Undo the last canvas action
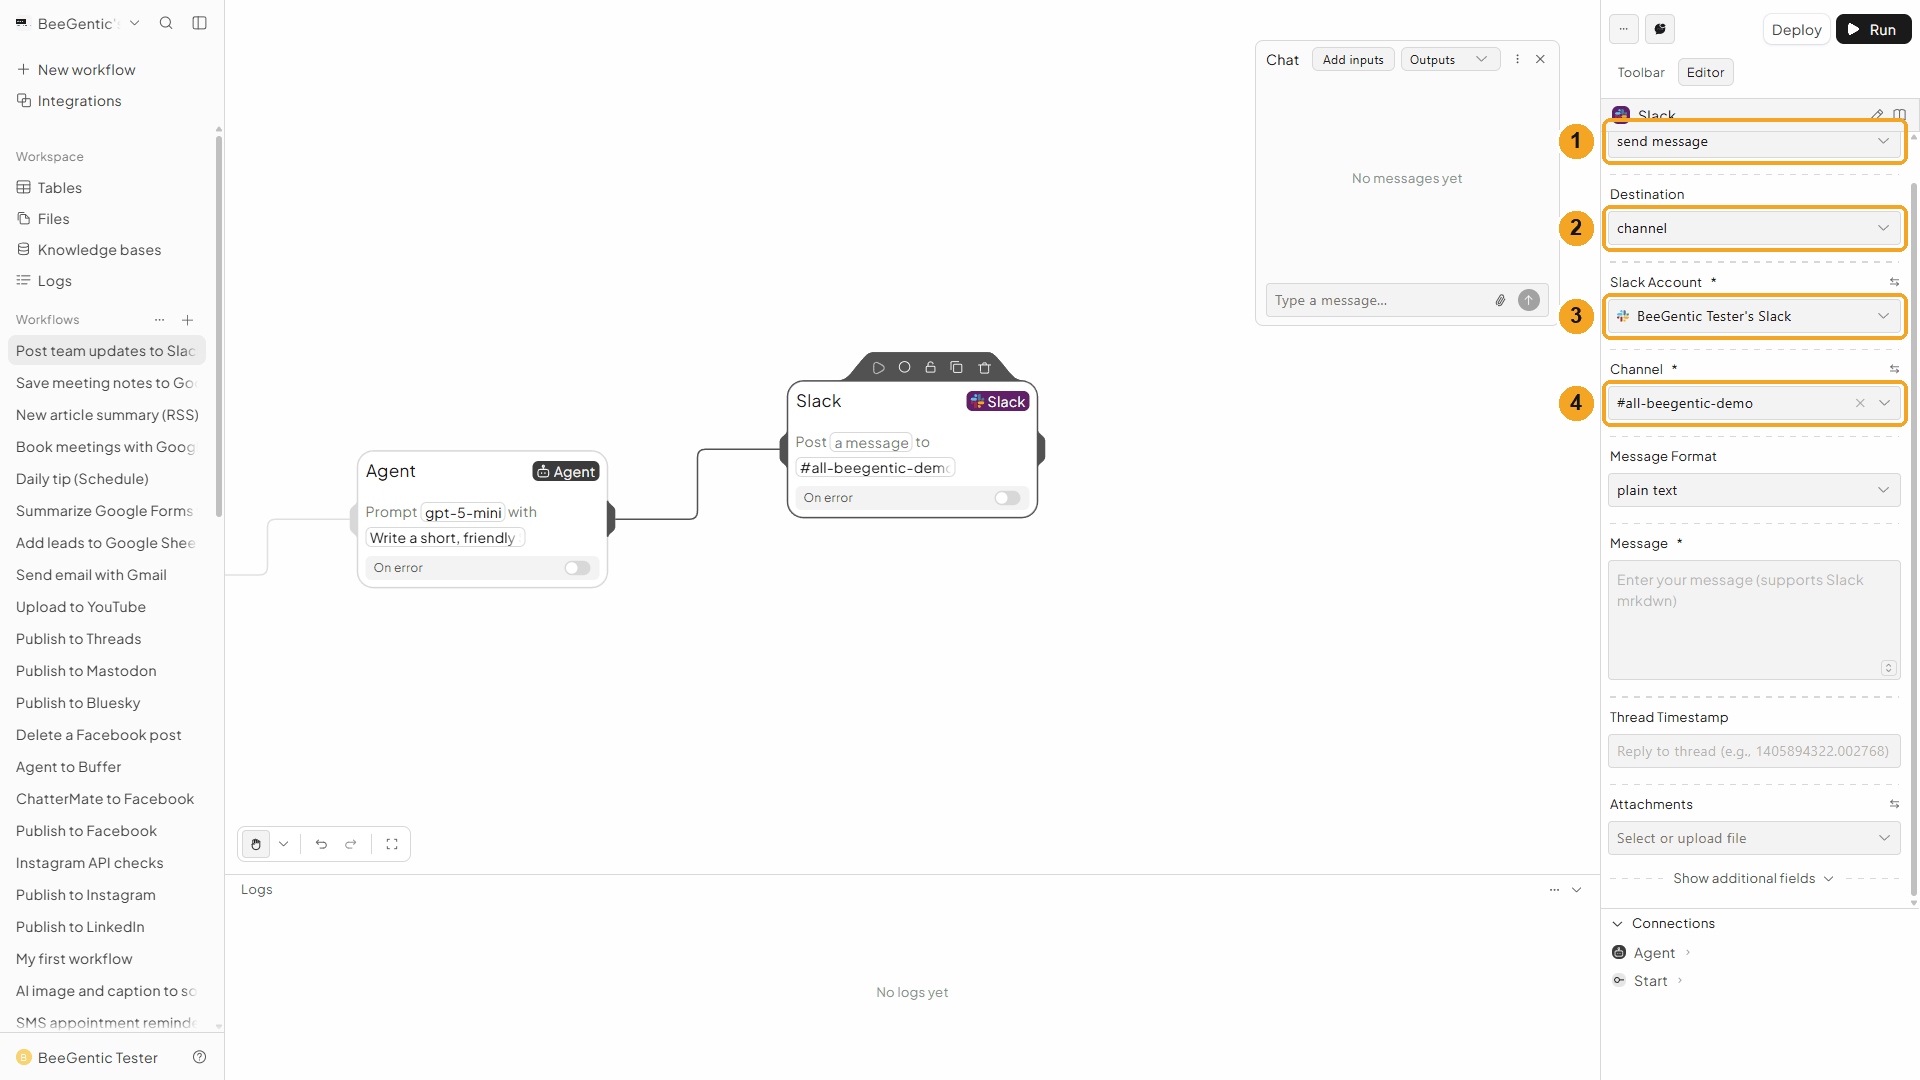Viewport: 1920px width, 1080px height. pos(321,844)
